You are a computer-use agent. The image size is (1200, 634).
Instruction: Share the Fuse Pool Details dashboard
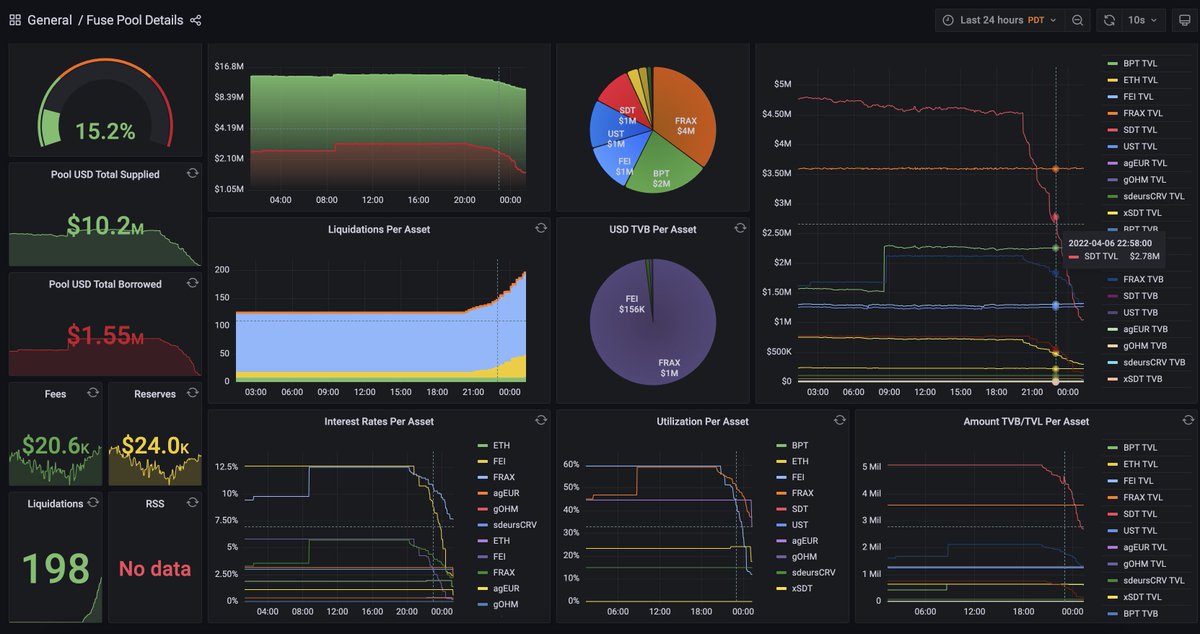[x=196, y=20]
